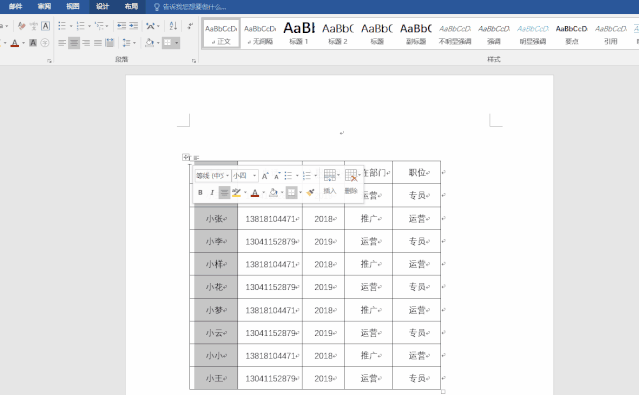Click mini toolbar borders button
Image resolution: width=639 pixels, height=395 pixels.
(x=291, y=192)
